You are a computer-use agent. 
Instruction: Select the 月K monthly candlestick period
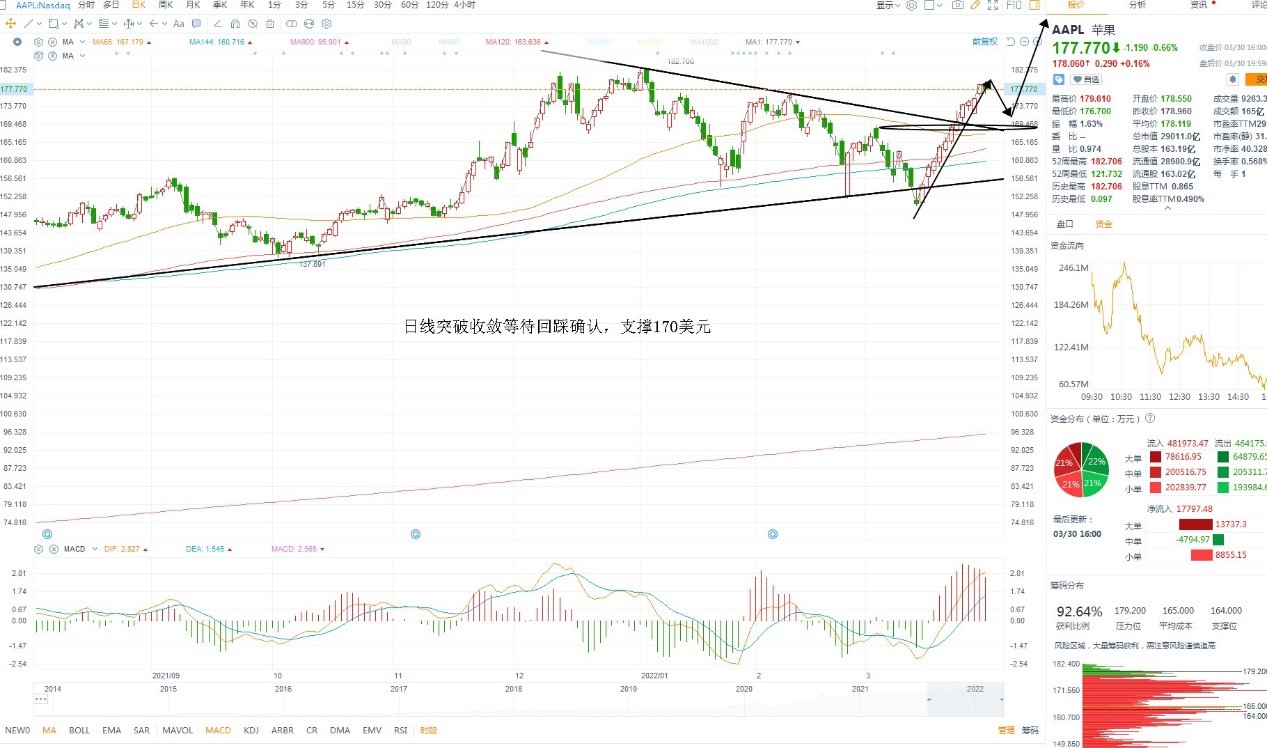tap(193, 5)
